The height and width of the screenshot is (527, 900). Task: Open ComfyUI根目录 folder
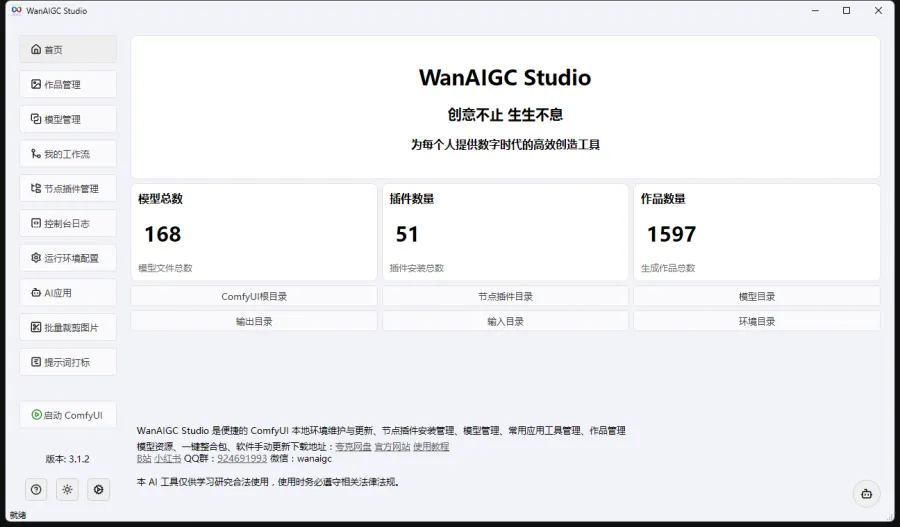(x=254, y=296)
